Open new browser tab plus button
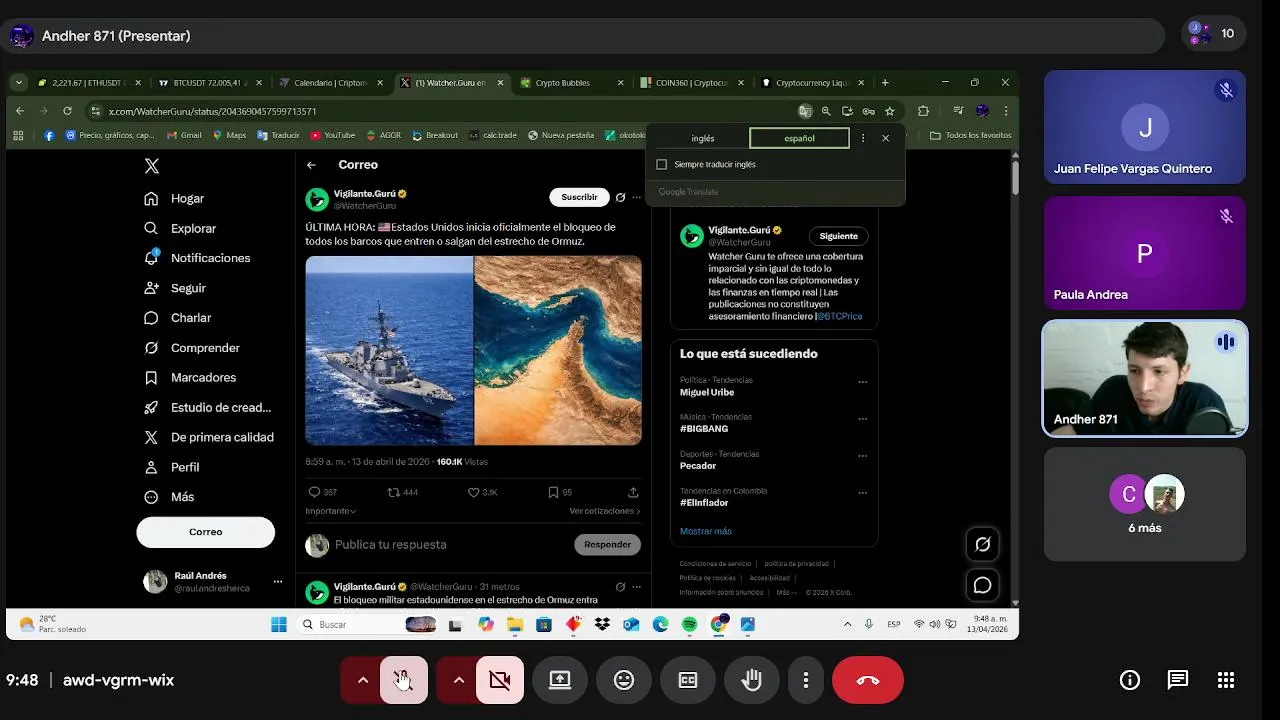This screenshot has width=1280, height=720. (885, 83)
